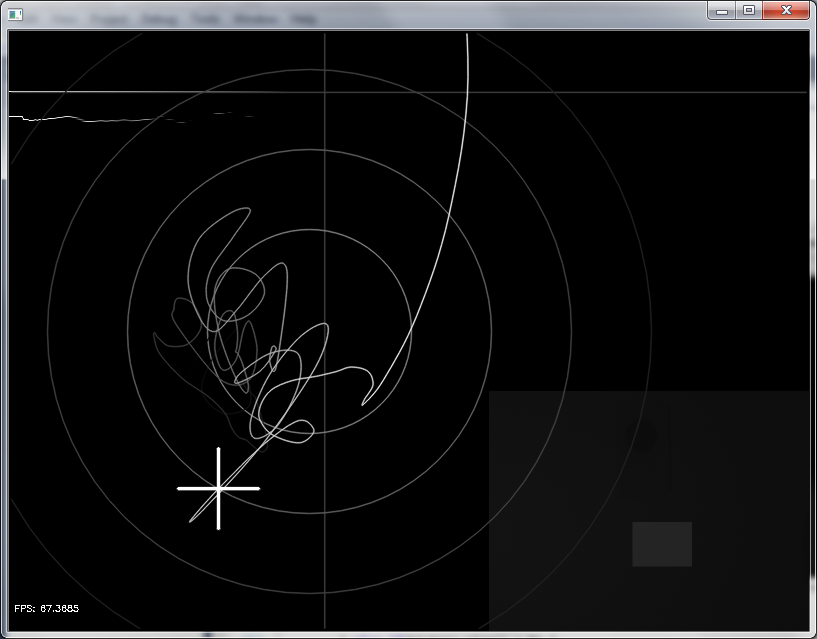This screenshot has width=817, height=639.
Task: Click the center of the white crosshair
Action: [218, 488]
